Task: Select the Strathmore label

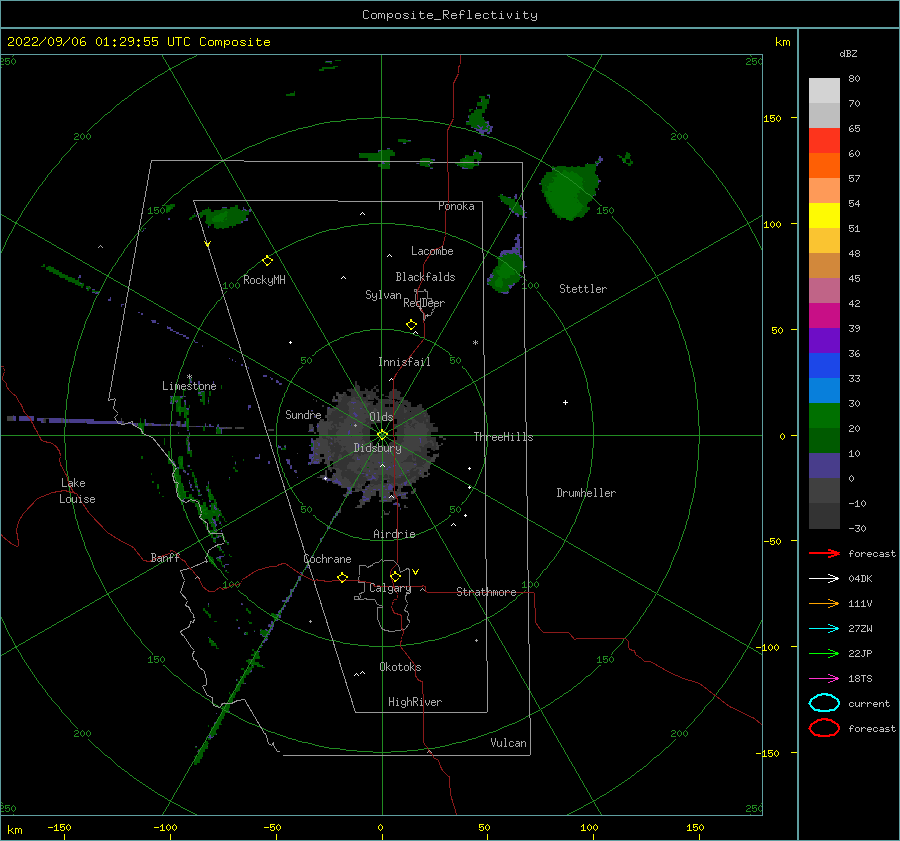Action: pos(486,592)
